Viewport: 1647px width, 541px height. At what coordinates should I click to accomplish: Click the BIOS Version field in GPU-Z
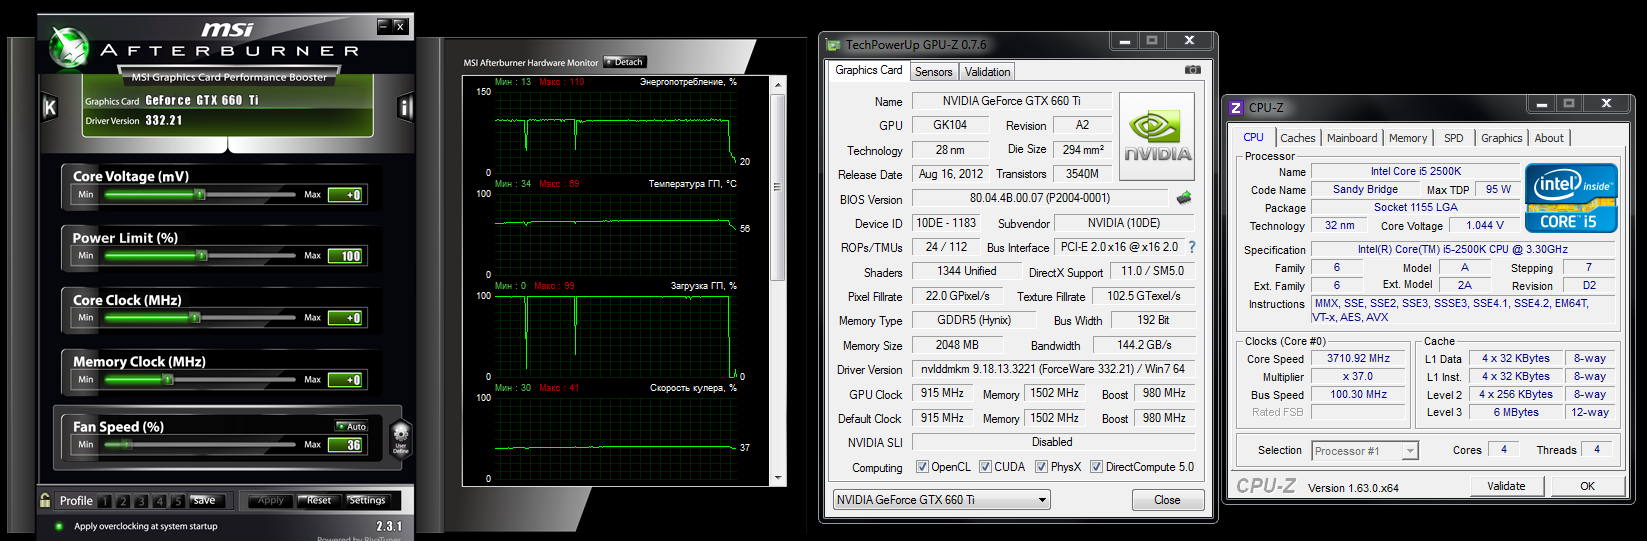click(x=1040, y=198)
